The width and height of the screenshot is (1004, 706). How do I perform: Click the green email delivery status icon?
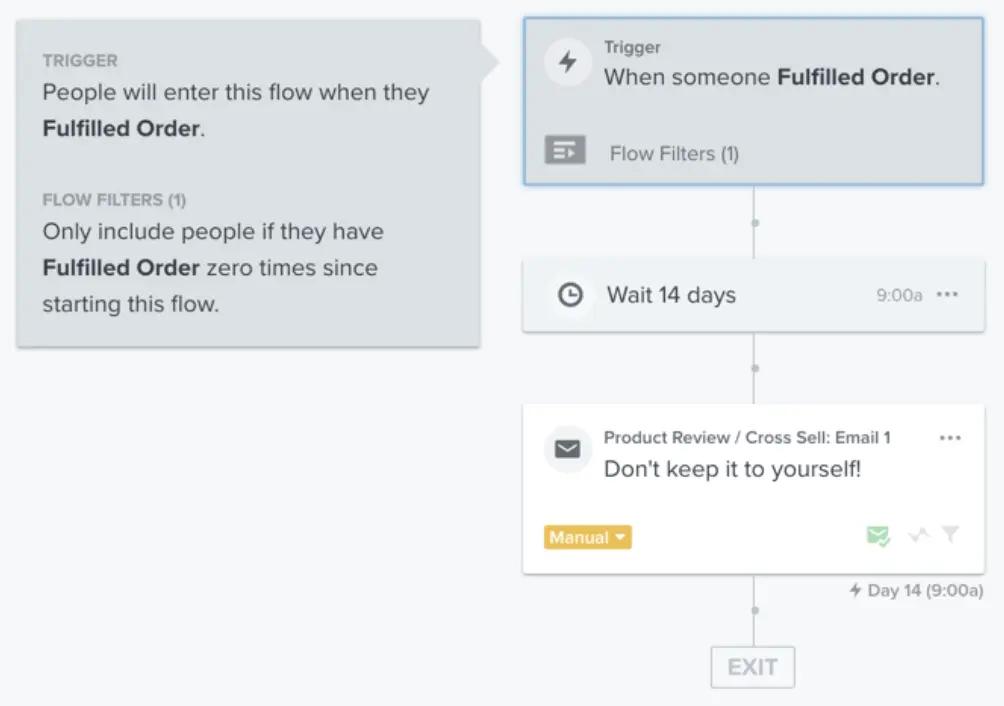[877, 536]
